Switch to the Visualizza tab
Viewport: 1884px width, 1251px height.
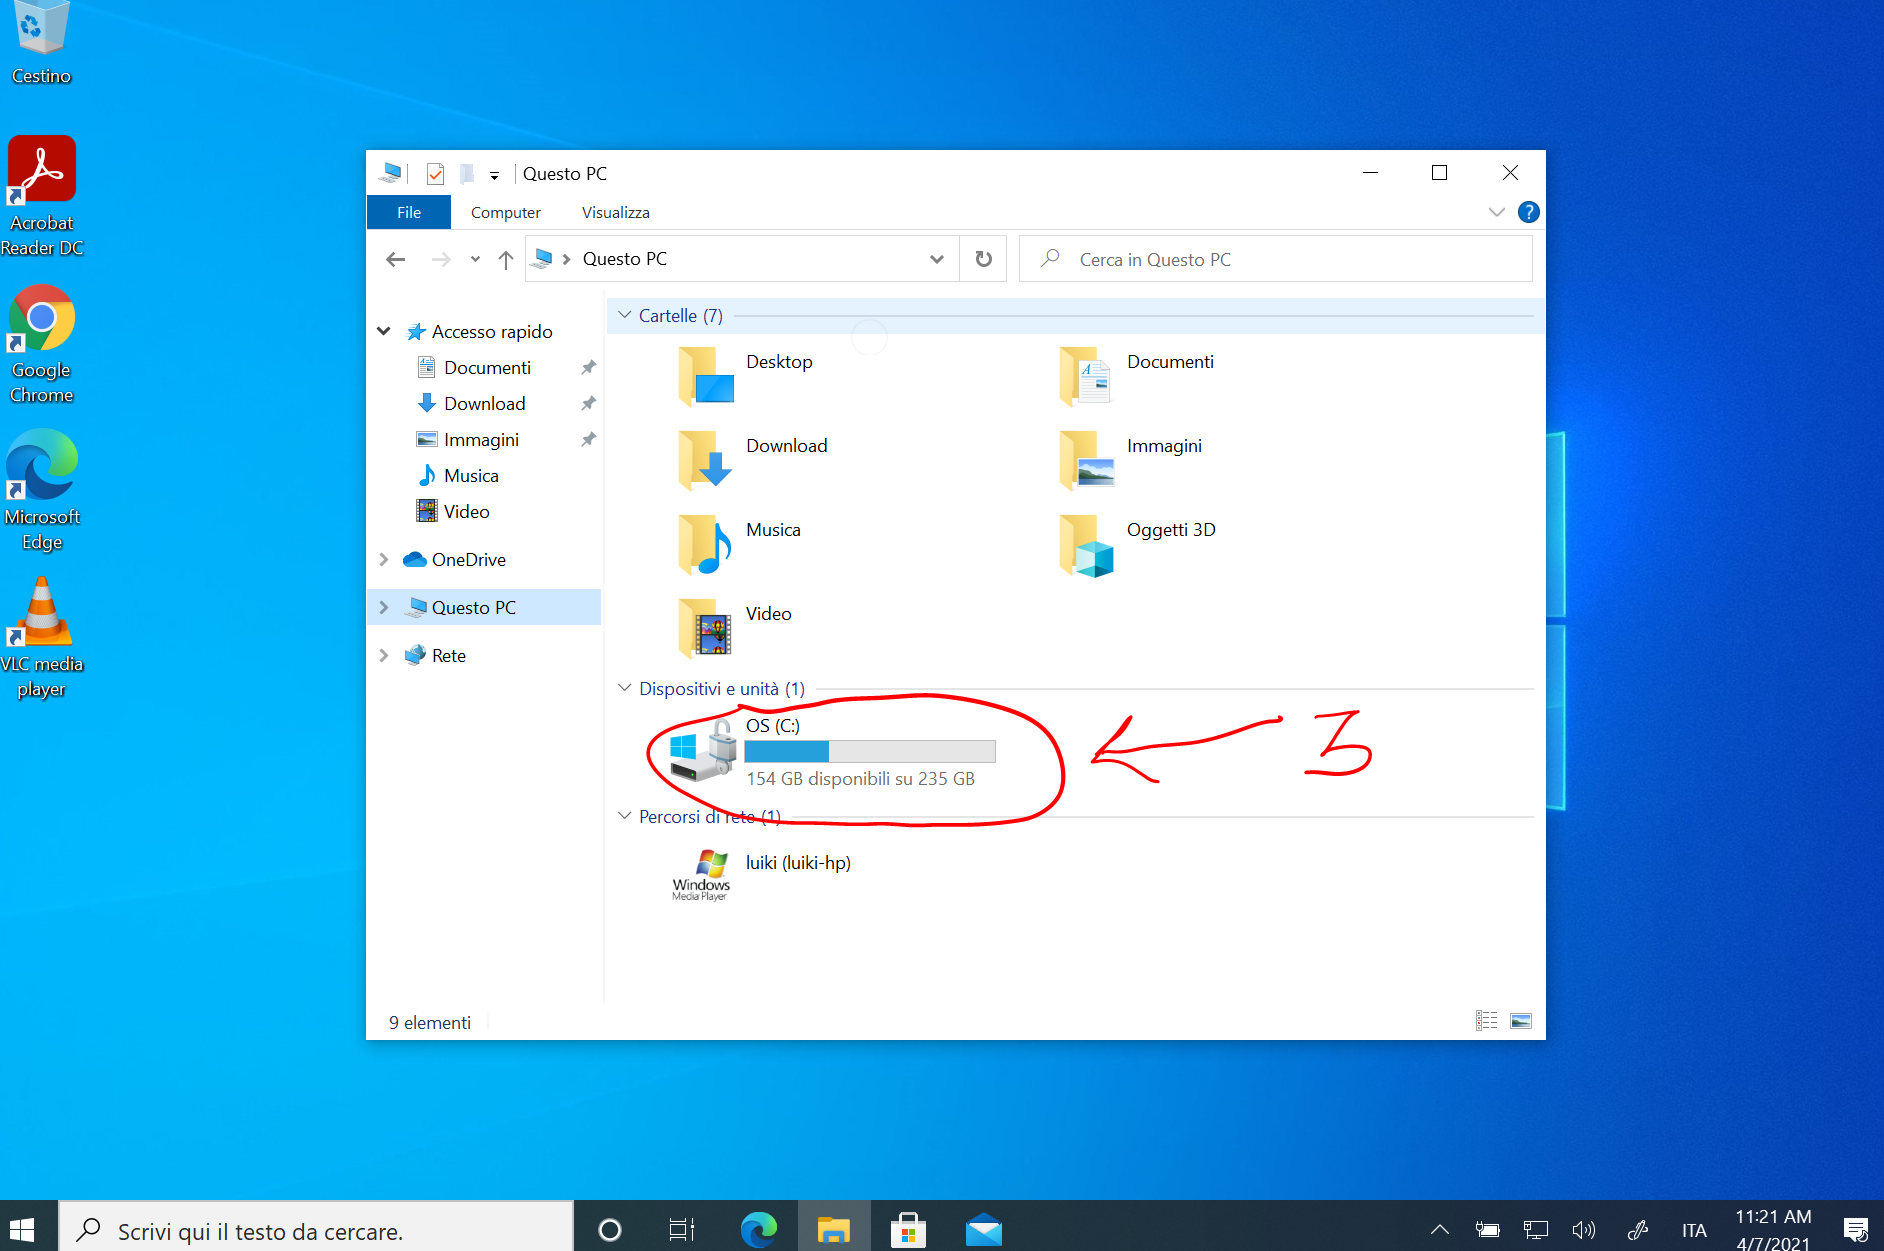615,211
